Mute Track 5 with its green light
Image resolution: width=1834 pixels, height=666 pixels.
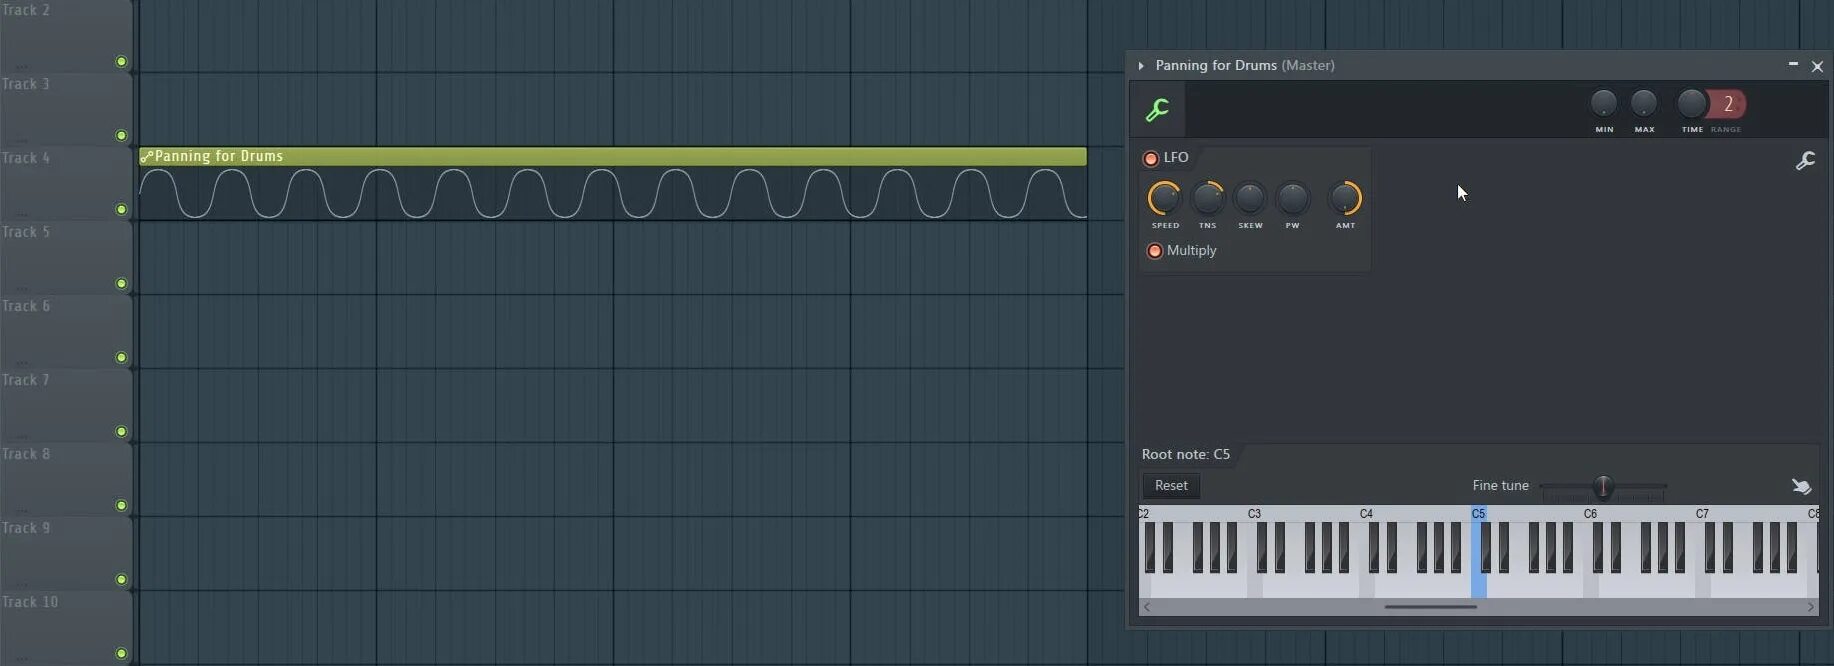pos(121,284)
